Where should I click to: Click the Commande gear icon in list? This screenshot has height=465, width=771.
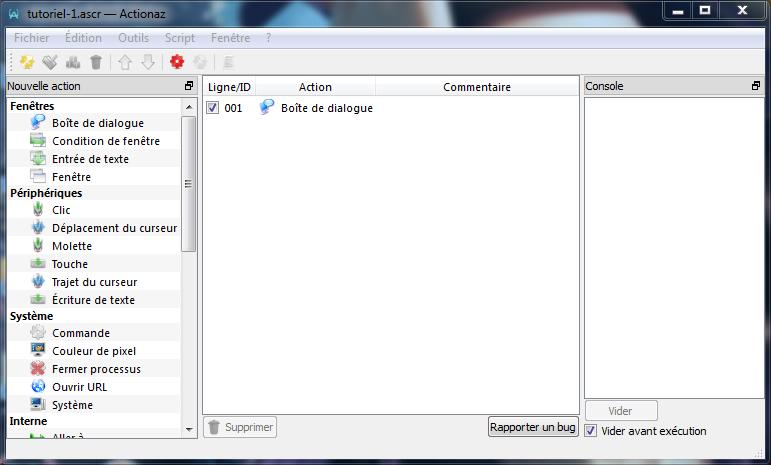pos(38,333)
